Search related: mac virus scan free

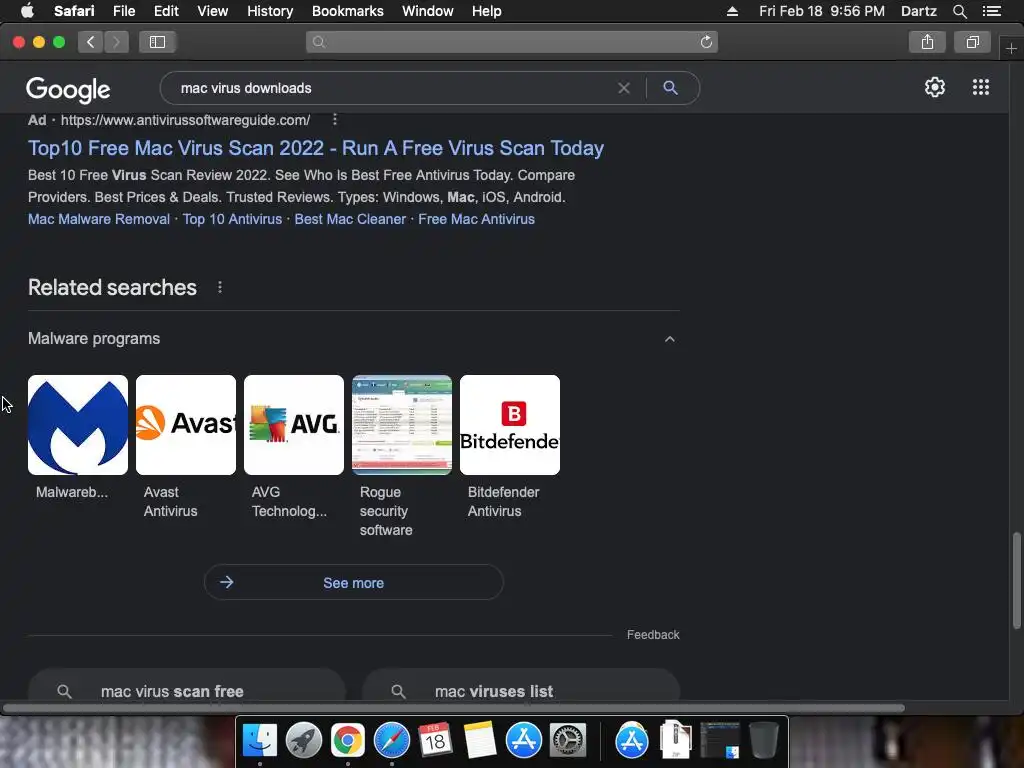(x=186, y=686)
